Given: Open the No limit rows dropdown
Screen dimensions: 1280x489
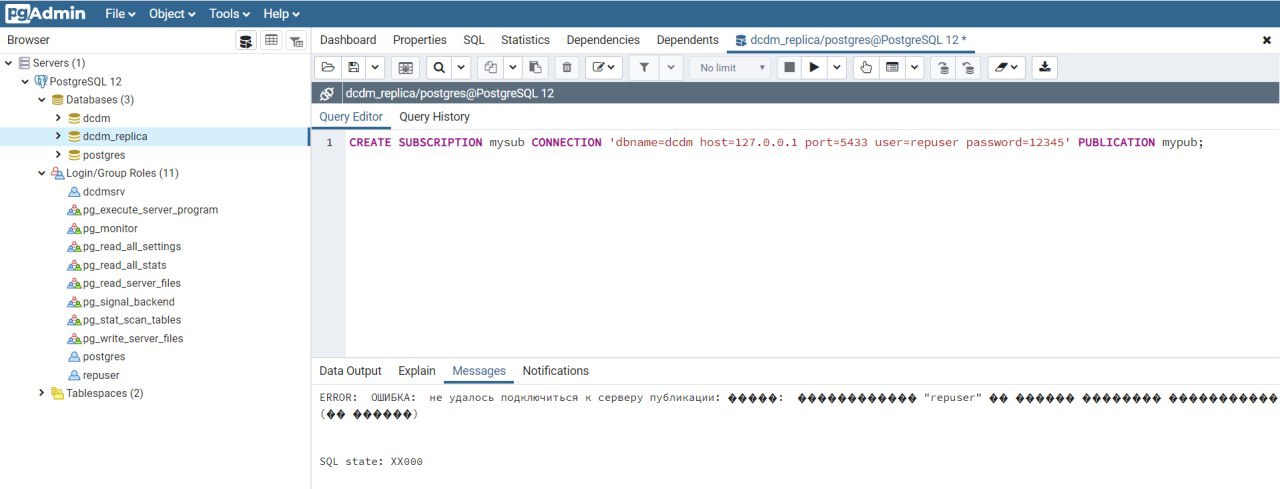Looking at the screenshot, I should [730, 67].
